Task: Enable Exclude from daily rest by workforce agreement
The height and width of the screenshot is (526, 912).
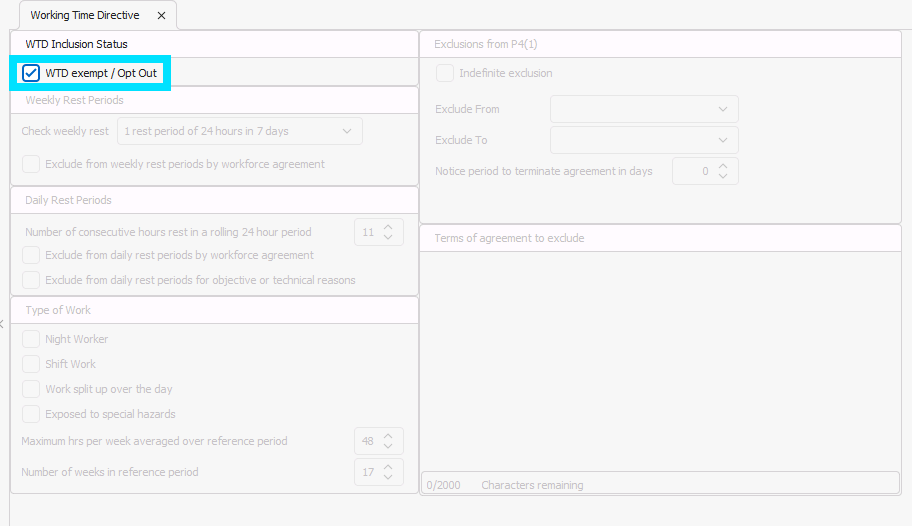Action: pos(32,255)
